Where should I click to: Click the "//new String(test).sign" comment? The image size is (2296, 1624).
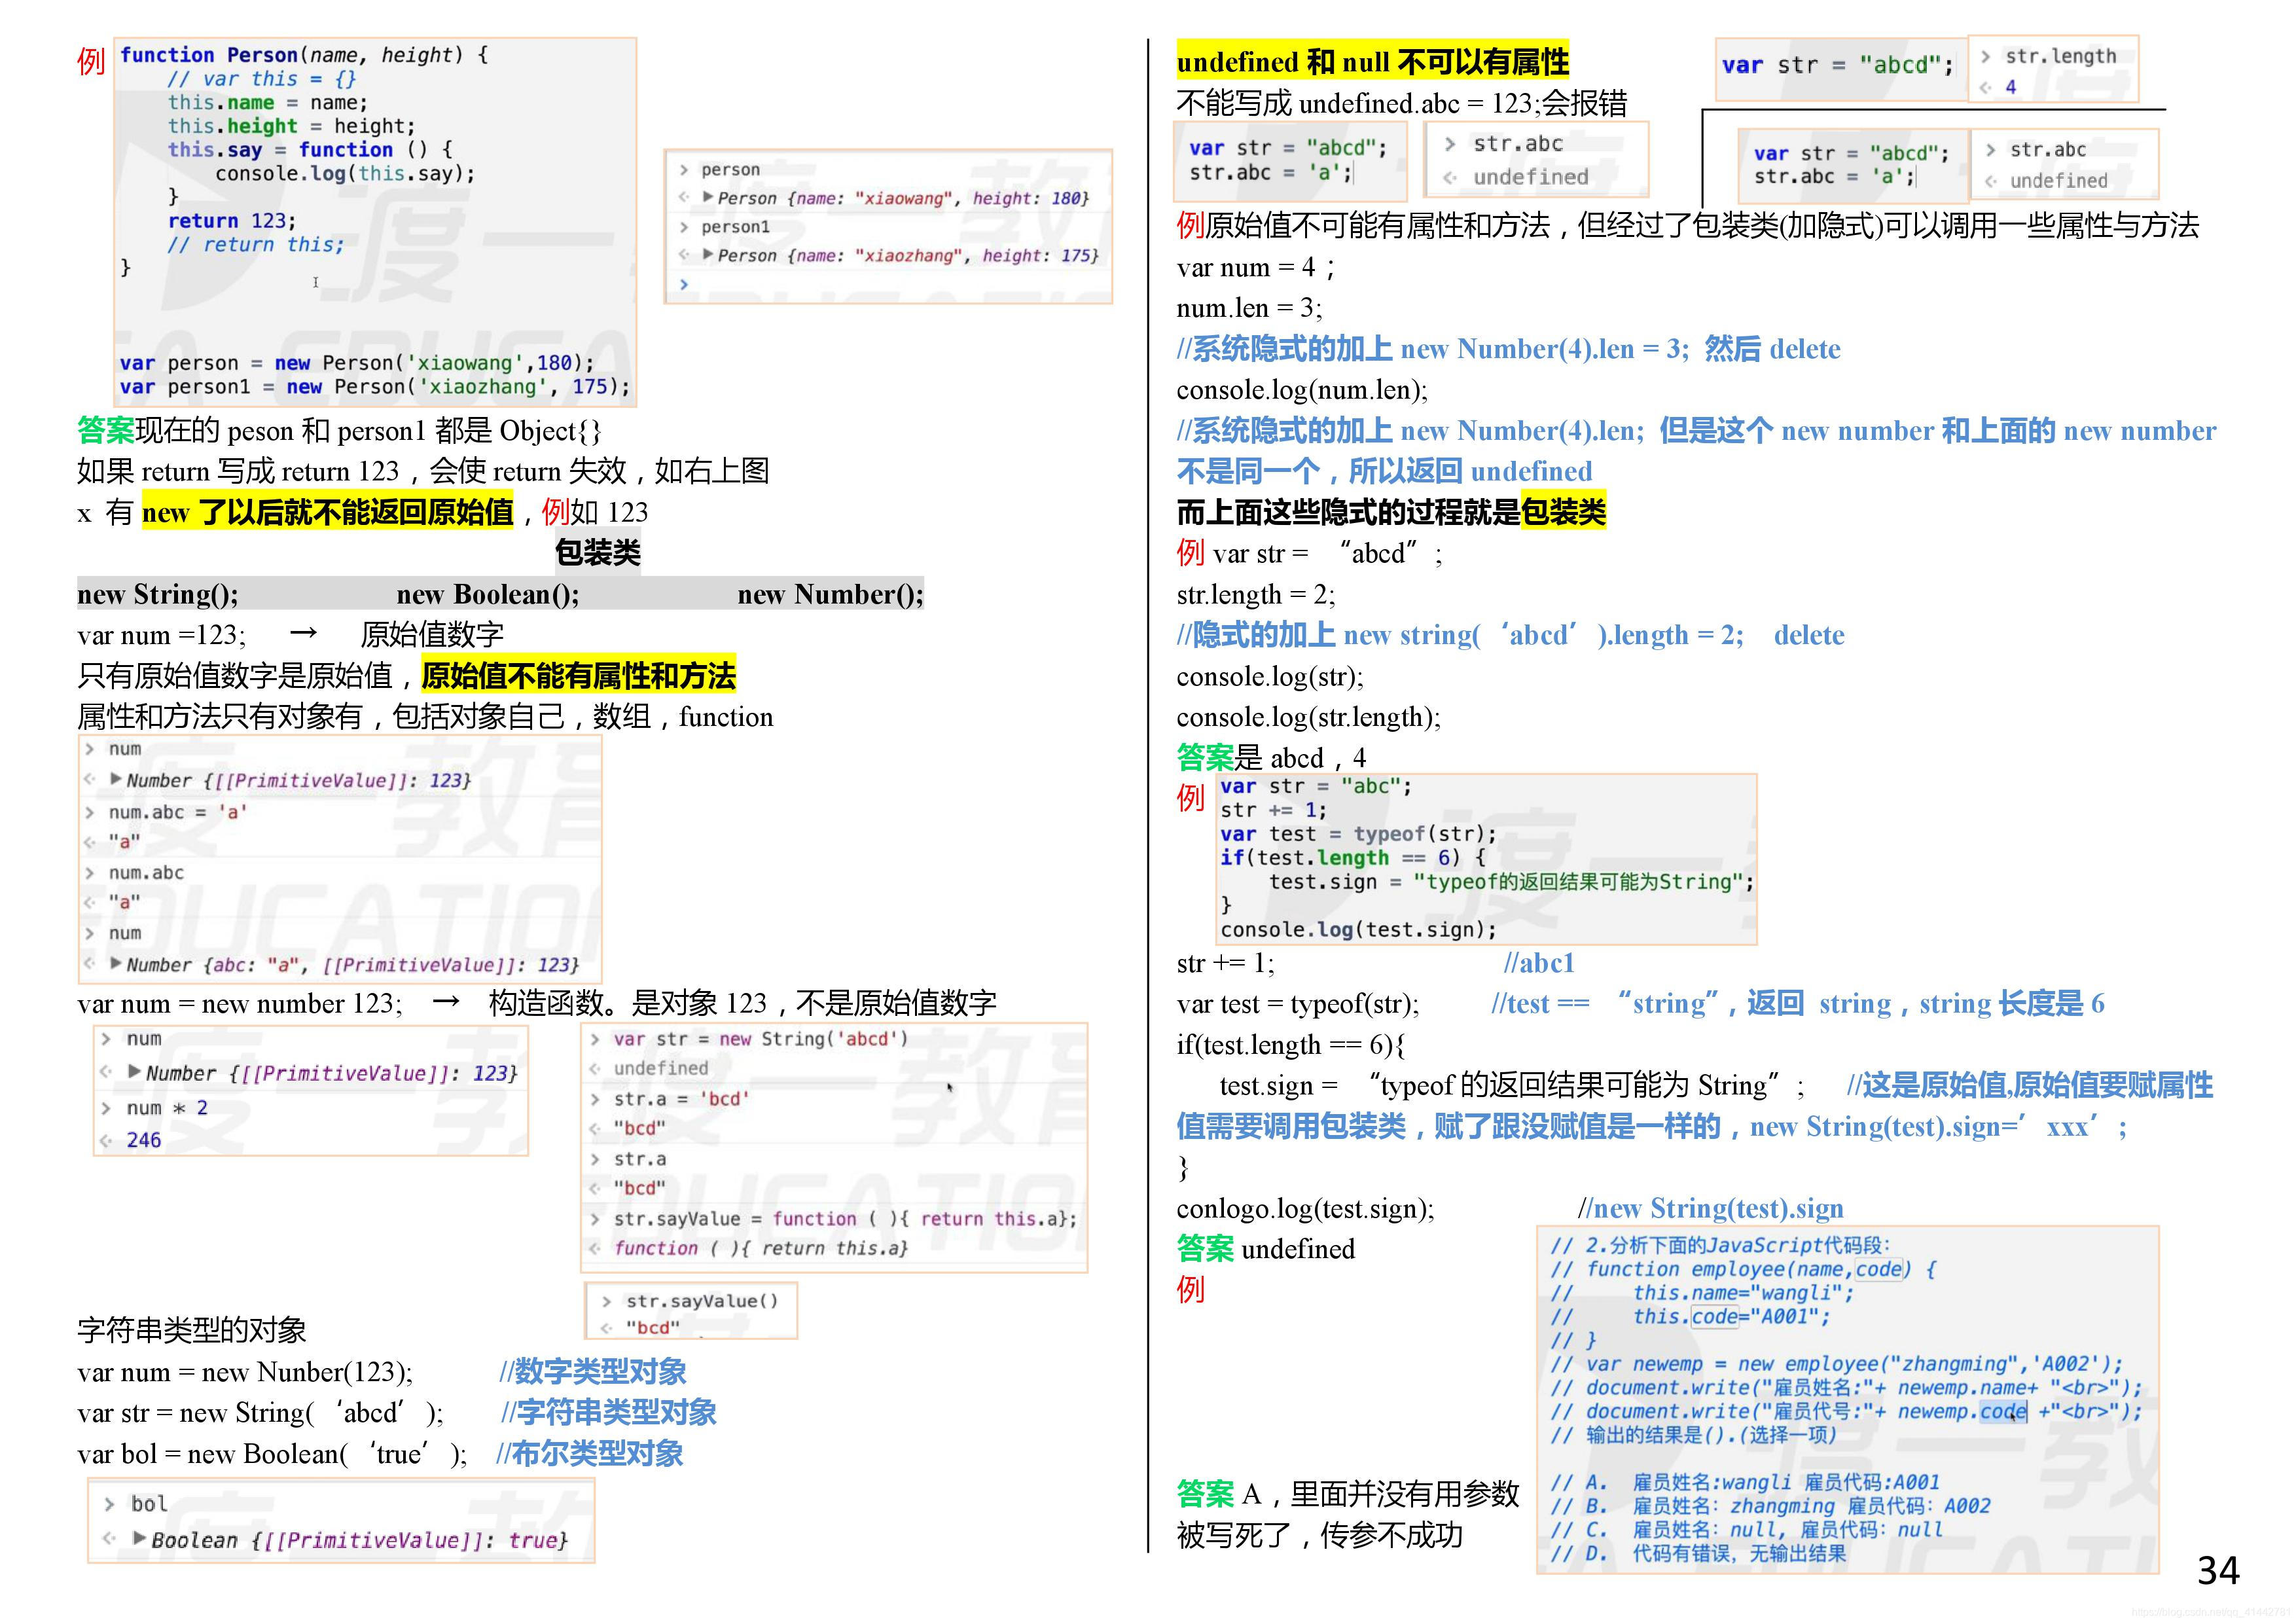(1710, 1209)
